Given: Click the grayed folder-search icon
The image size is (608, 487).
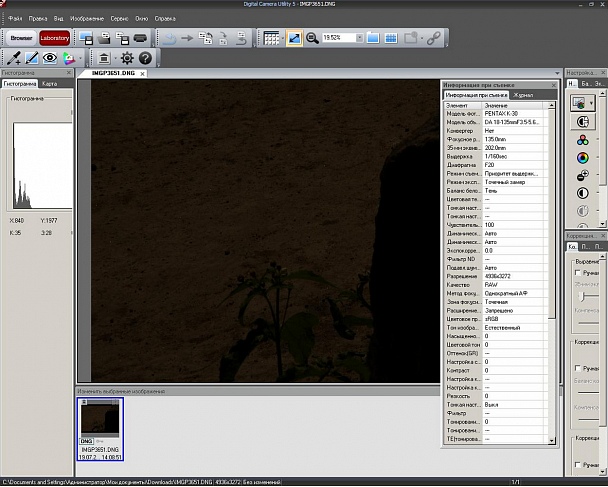Looking at the screenshot, I should pos(411,38).
